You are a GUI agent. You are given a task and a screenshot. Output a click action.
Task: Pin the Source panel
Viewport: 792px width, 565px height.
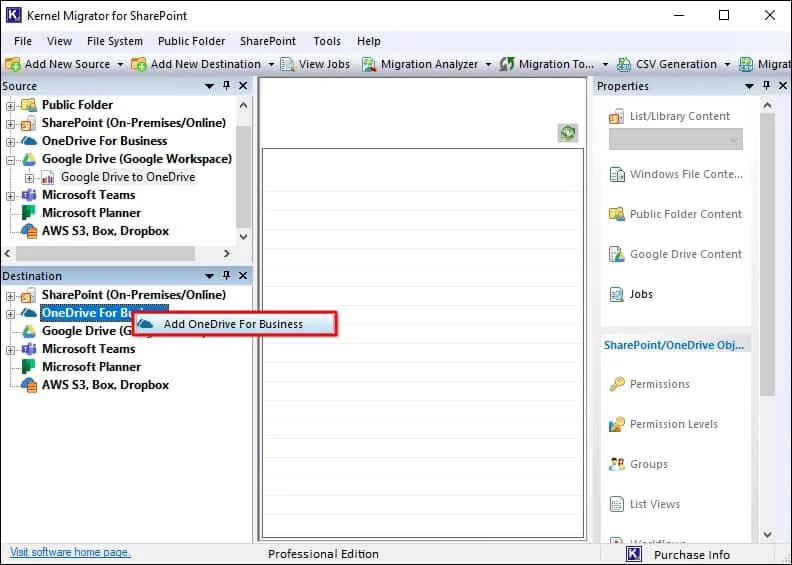226,86
